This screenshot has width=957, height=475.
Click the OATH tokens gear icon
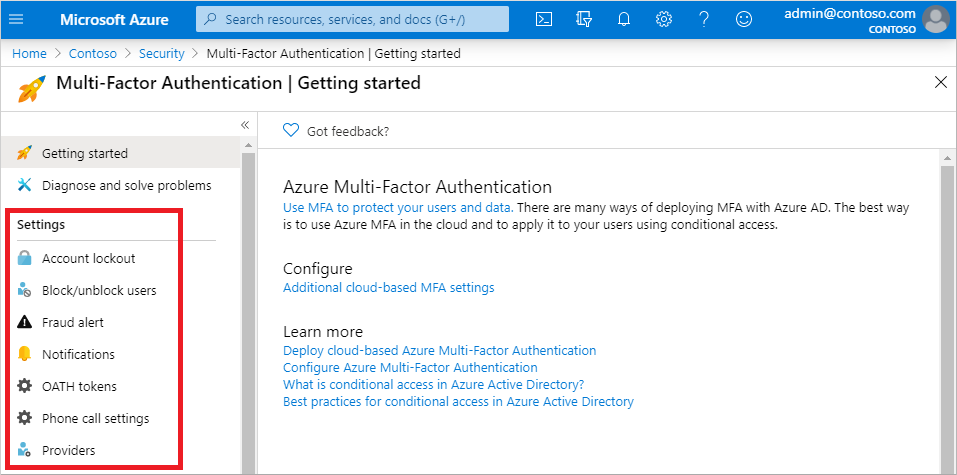pyautogui.click(x=24, y=386)
